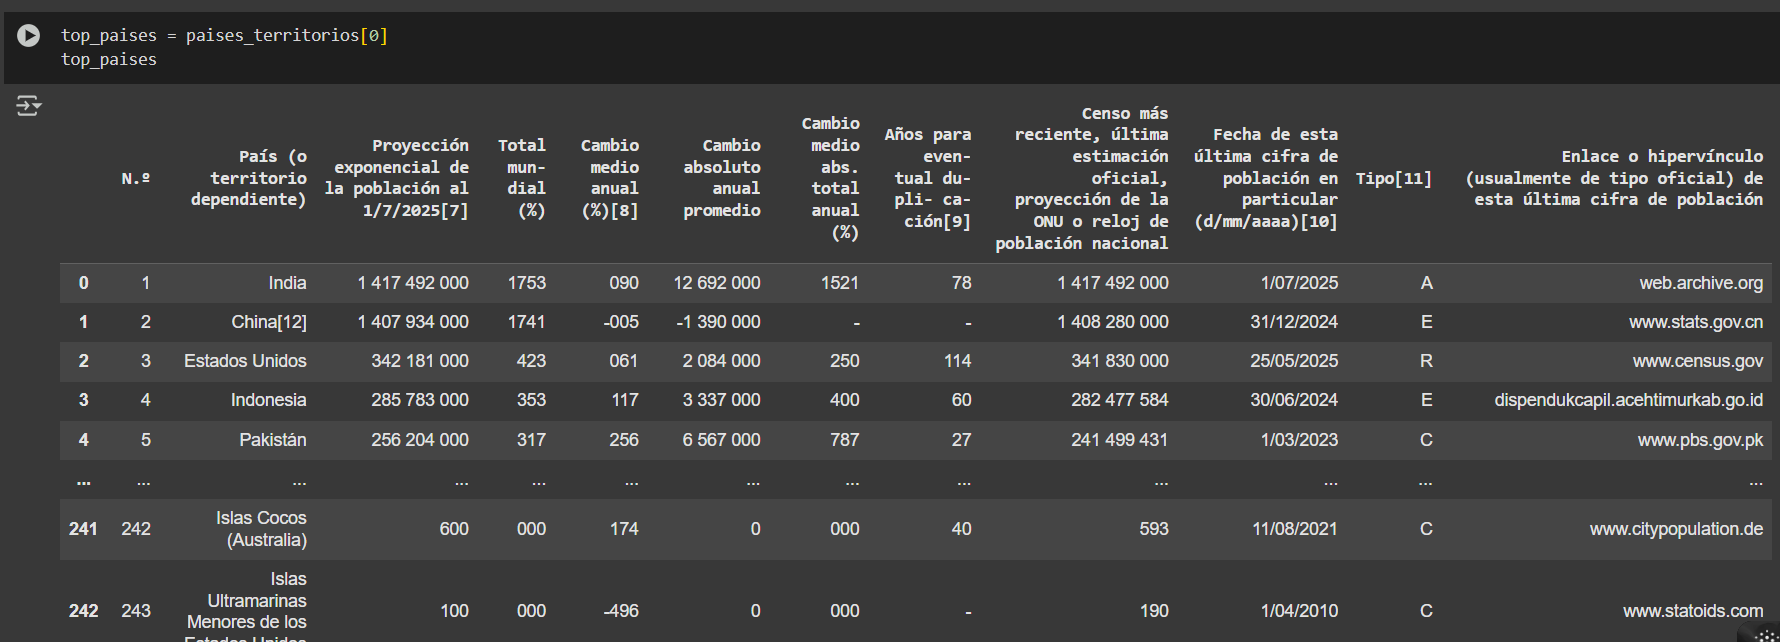Click the date '30/06/2024'
The width and height of the screenshot is (1780, 642).
(1294, 400)
